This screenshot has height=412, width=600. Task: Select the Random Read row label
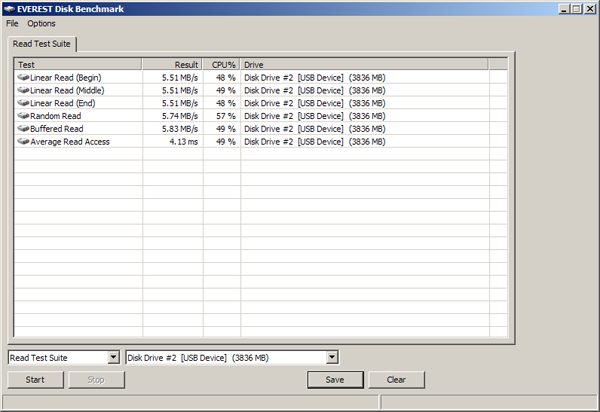tap(55, 116)
